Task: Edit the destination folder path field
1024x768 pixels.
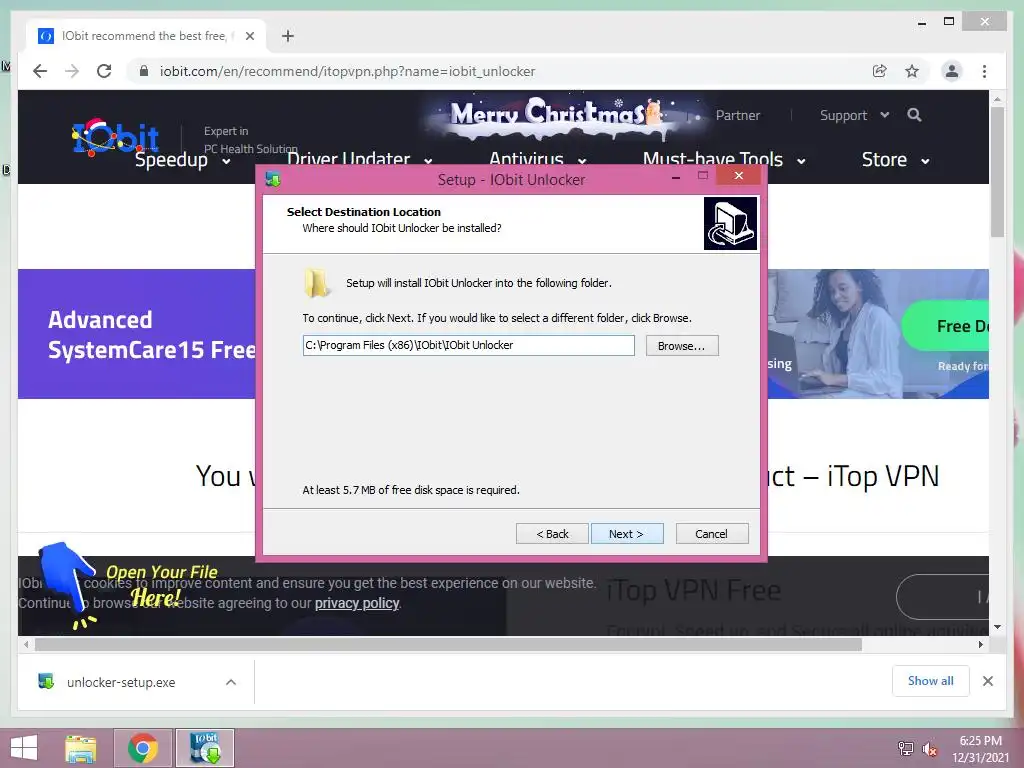Action: click(468, 345)
